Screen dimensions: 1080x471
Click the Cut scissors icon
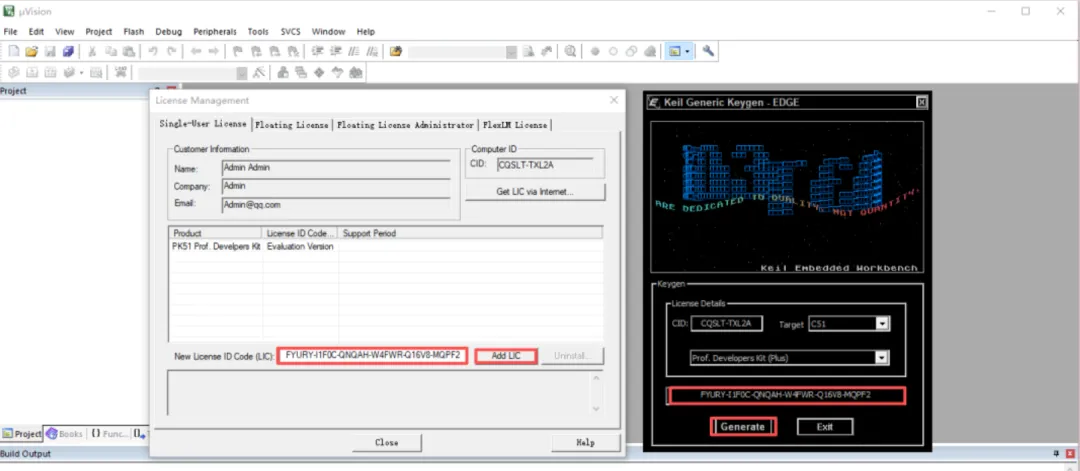(92, 52)
